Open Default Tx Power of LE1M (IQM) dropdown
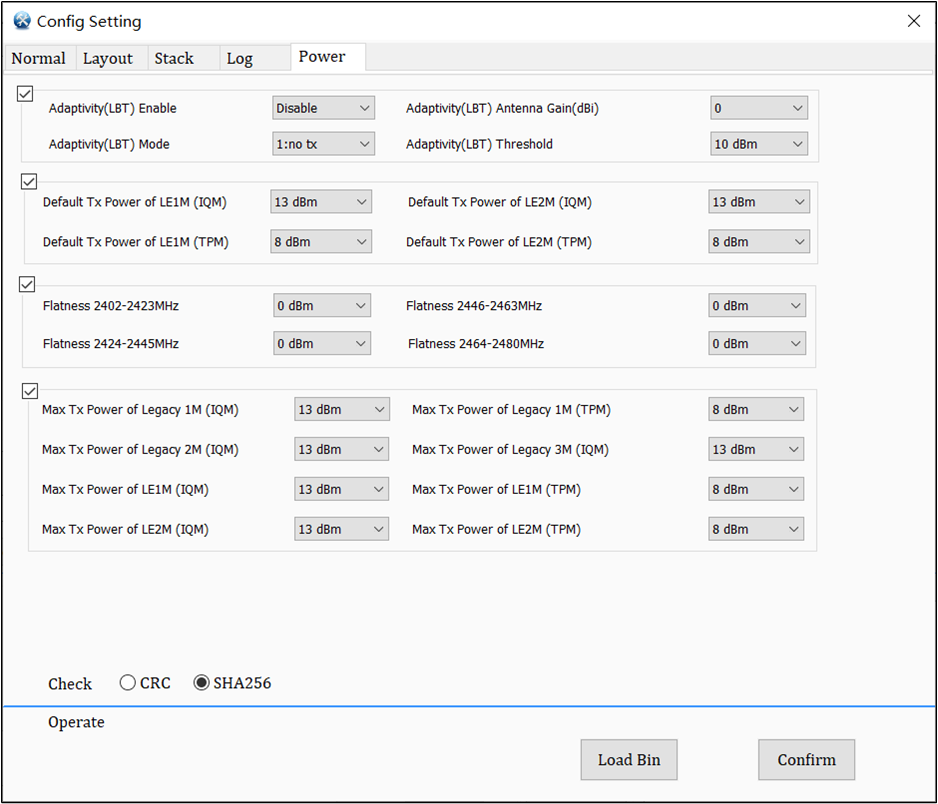 tap(321, 202)
